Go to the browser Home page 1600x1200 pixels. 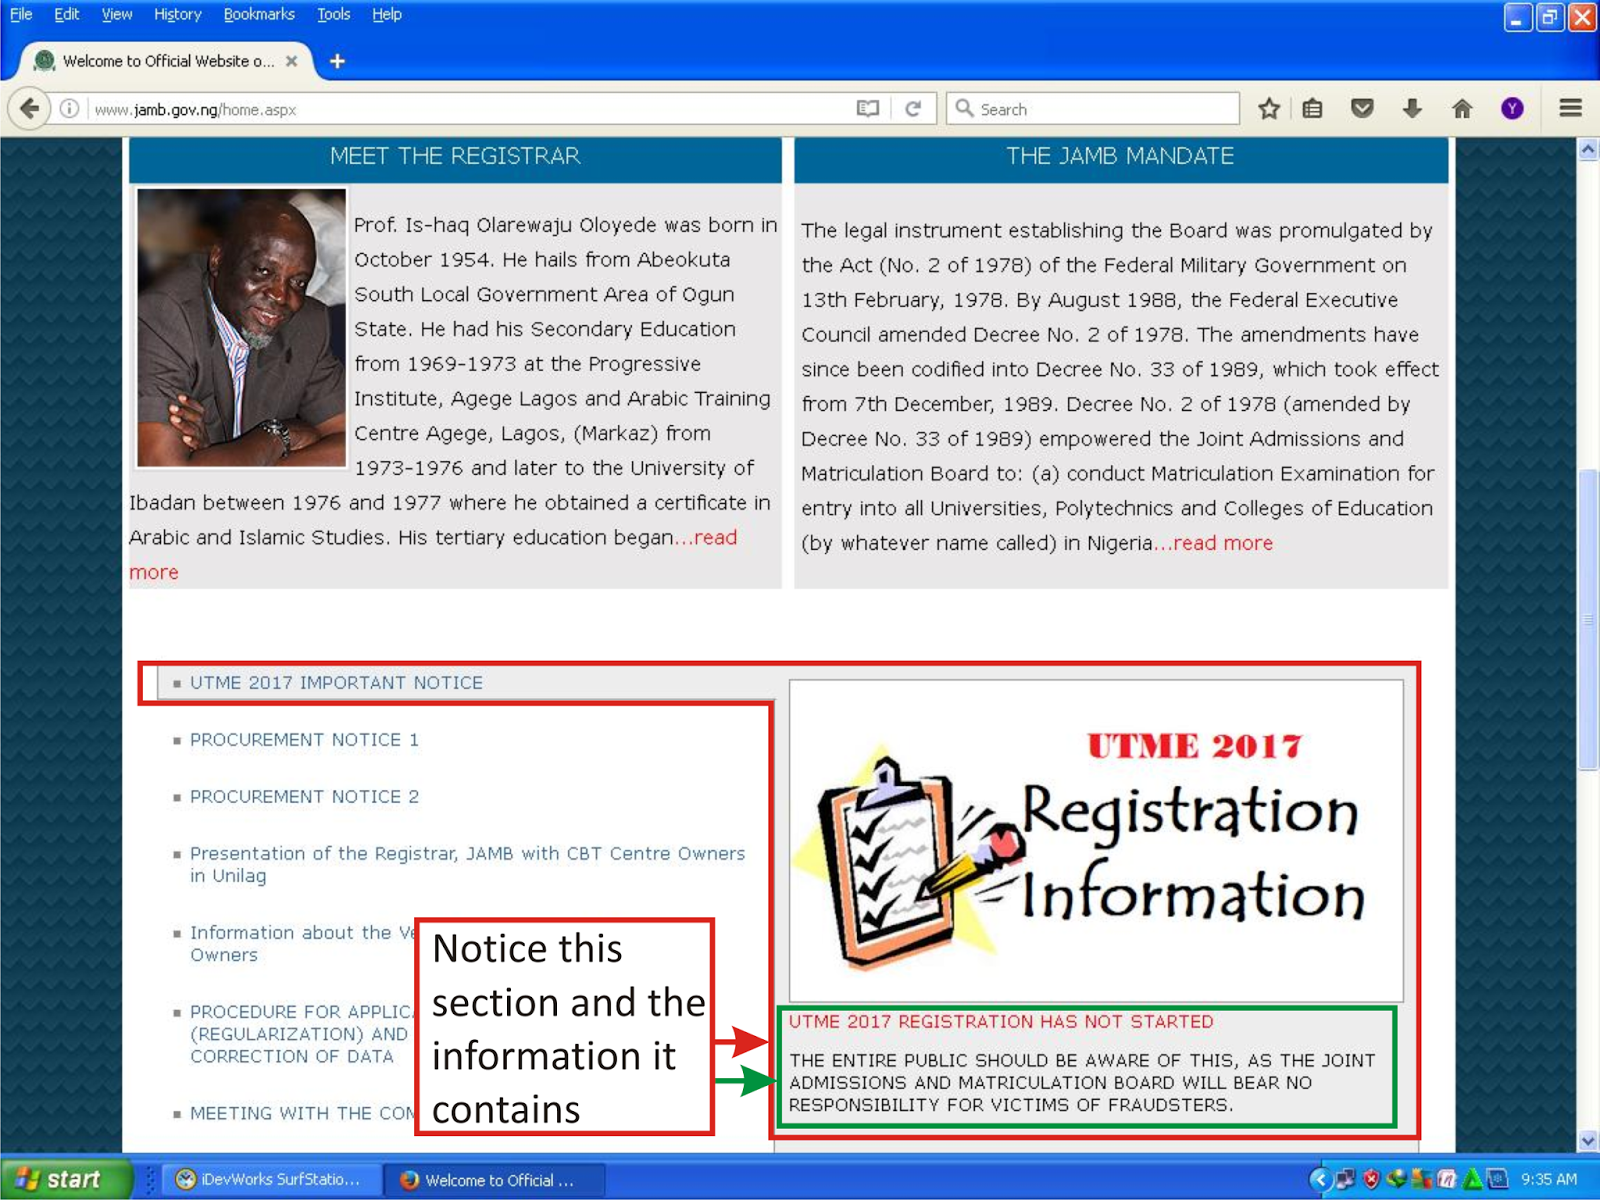(1461, 109)
